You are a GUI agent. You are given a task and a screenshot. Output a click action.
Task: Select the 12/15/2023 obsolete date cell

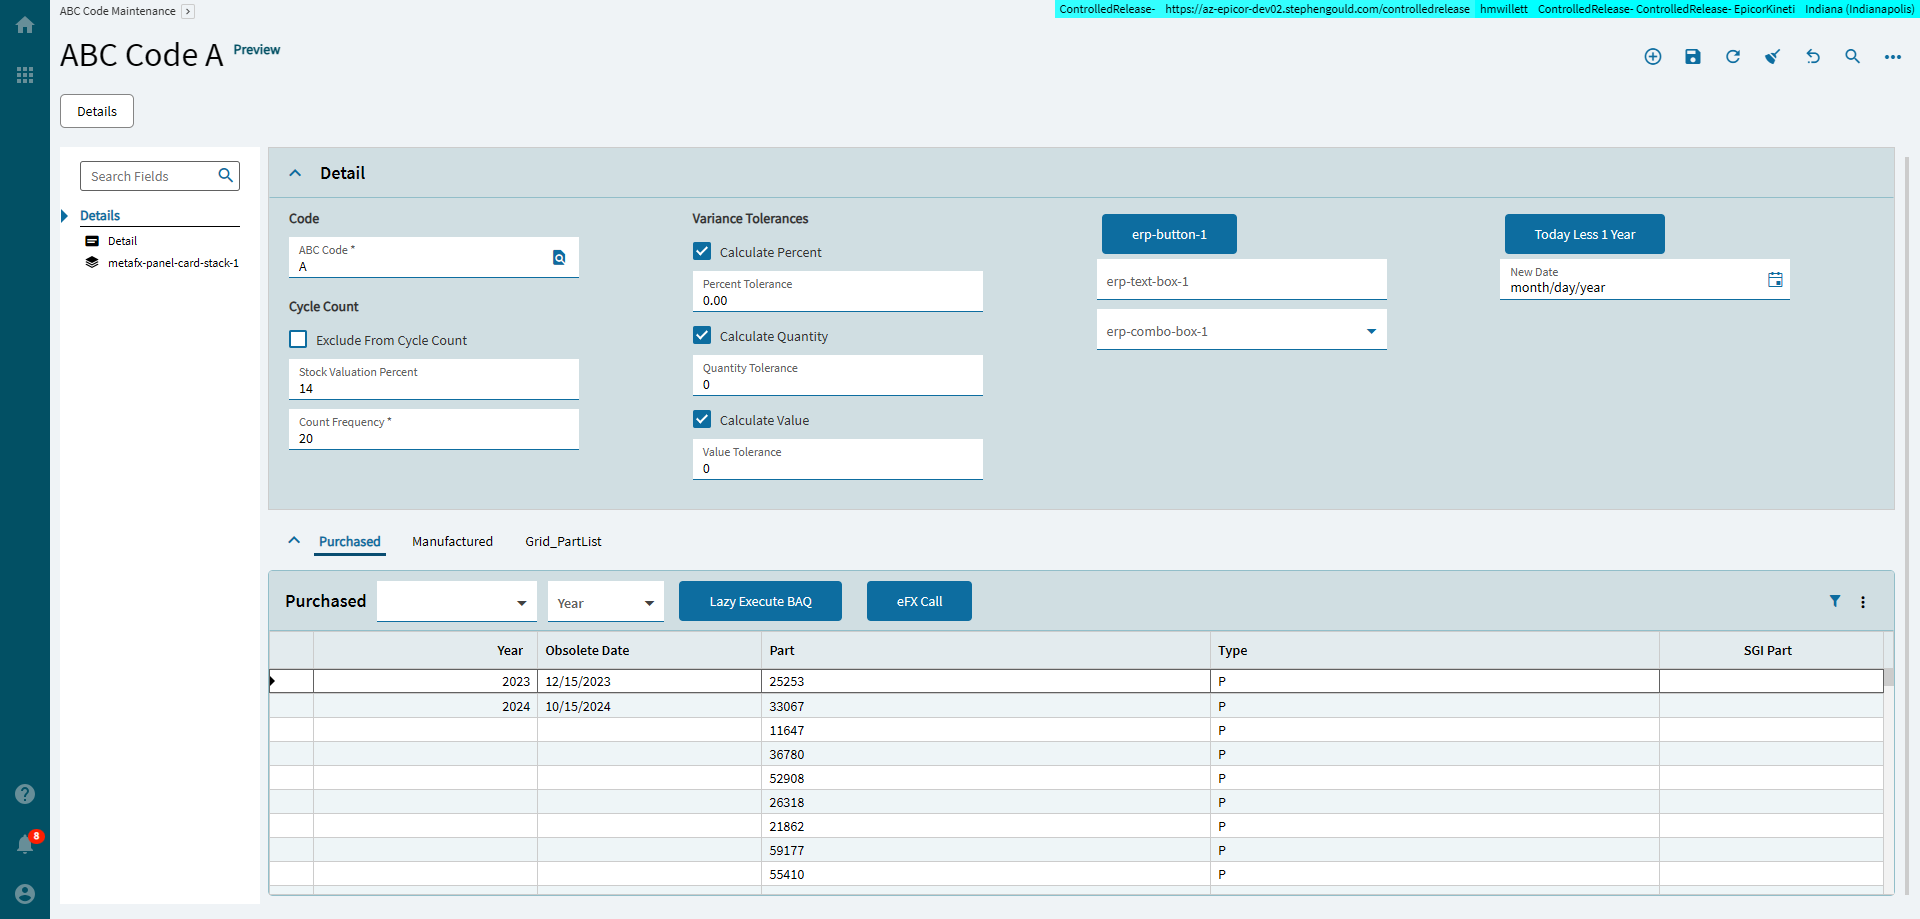[x=649, y=681]
